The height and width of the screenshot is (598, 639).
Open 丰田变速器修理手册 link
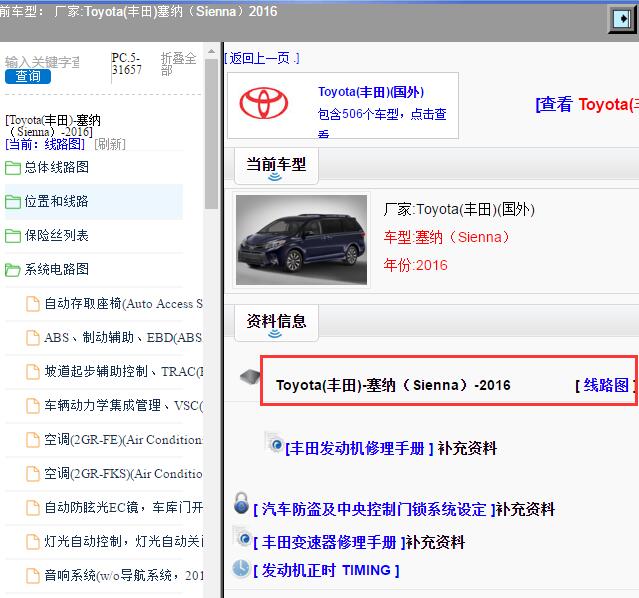tap(329, 543)
